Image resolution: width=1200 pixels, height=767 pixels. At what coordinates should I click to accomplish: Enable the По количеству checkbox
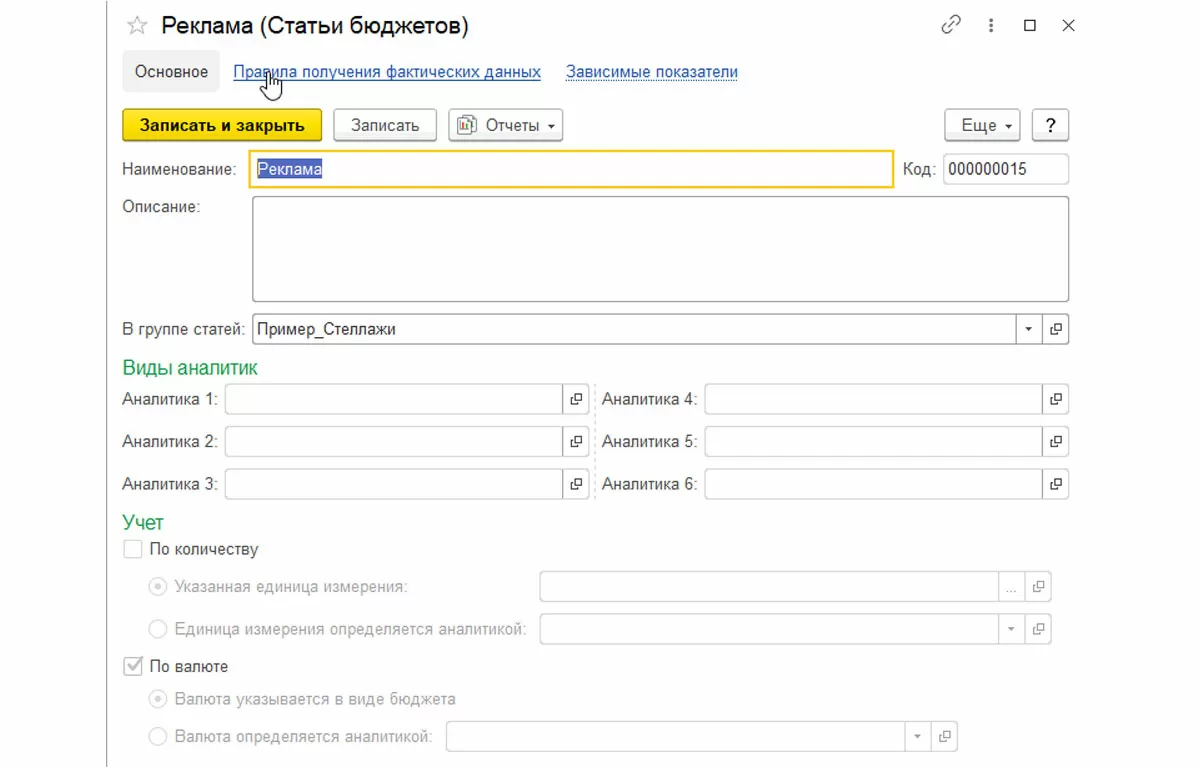[132, 549]
